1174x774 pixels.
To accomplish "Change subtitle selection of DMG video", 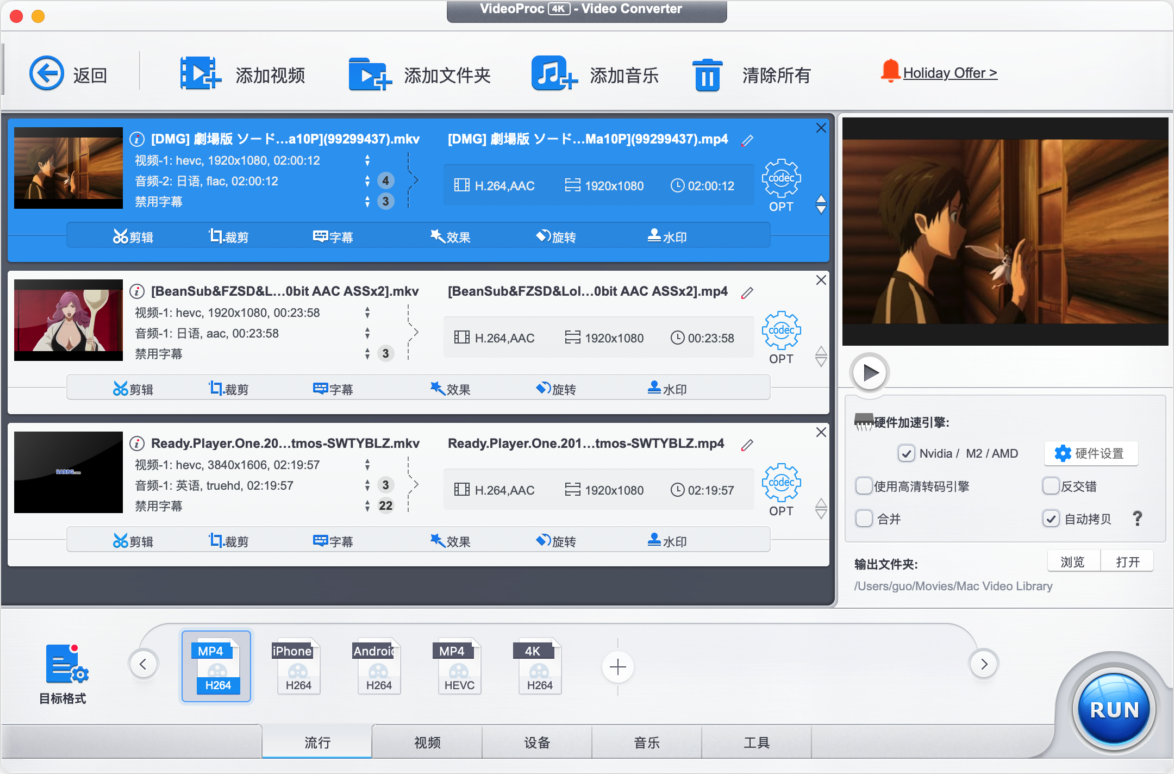I will pos(367,201).
